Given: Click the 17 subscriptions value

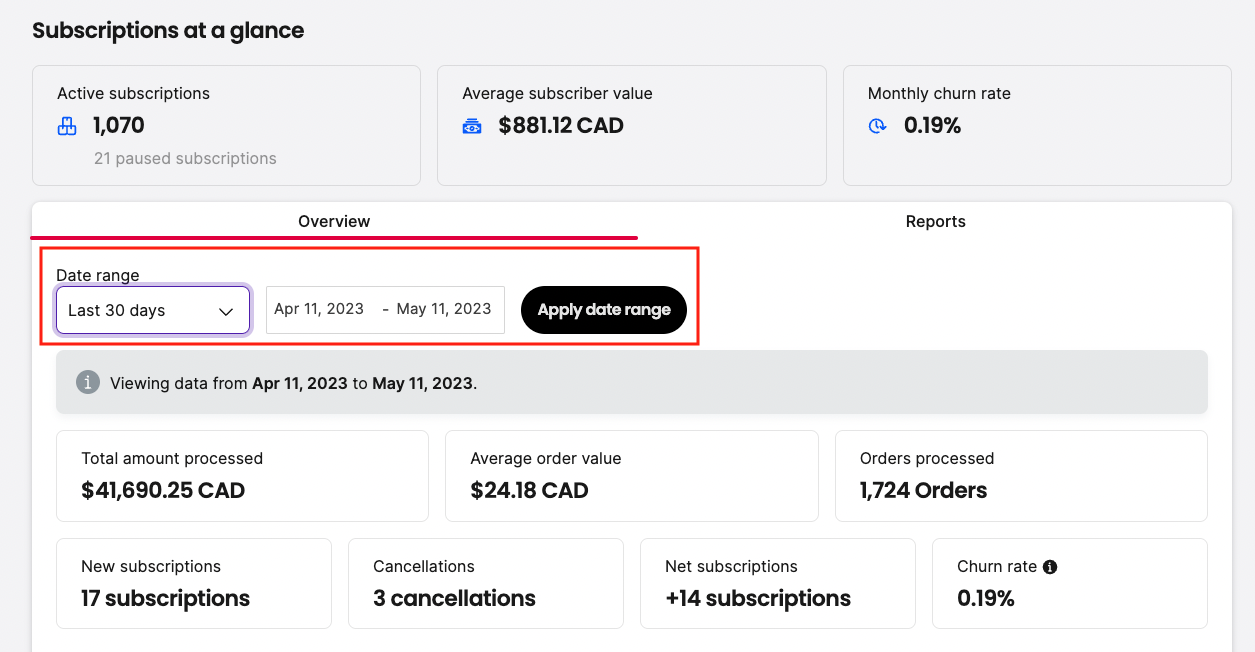Looking at the screenshot, I should coord(165,598).
